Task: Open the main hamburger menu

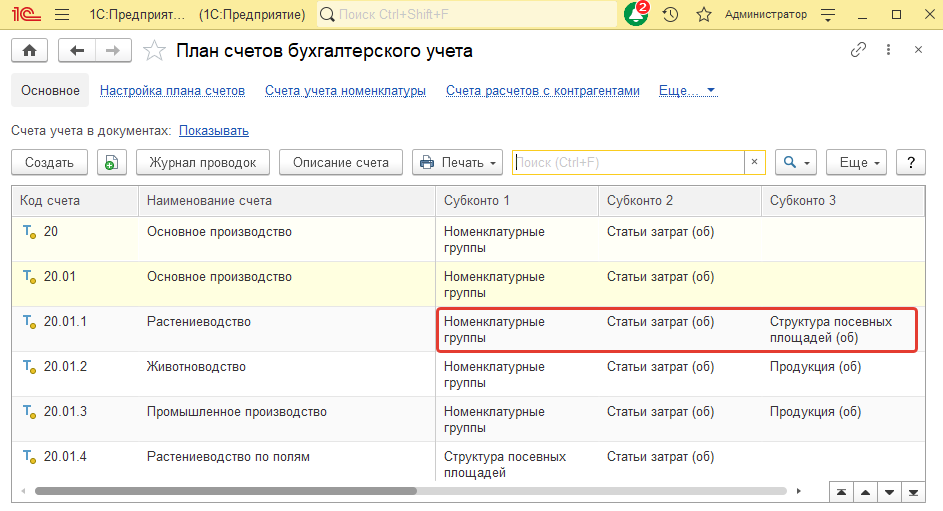Action: (x=62, y=15)
